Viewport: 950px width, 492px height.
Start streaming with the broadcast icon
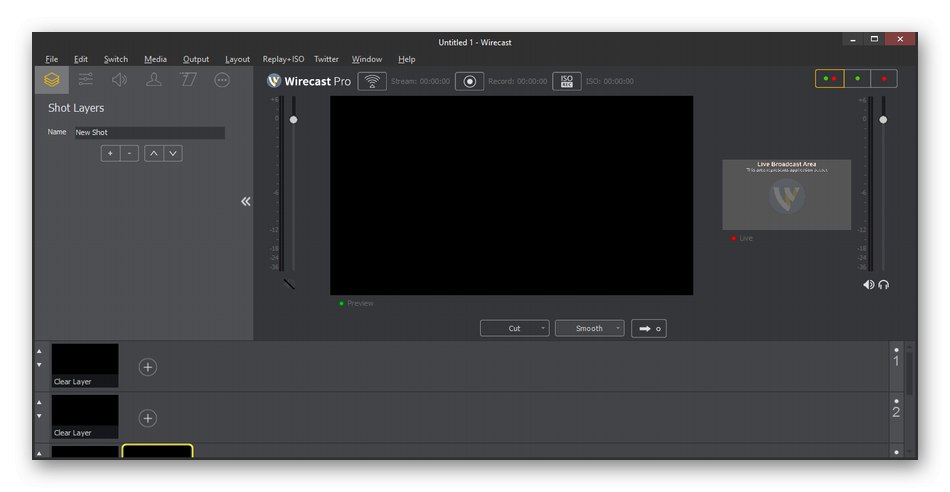[x=372, y=81]
